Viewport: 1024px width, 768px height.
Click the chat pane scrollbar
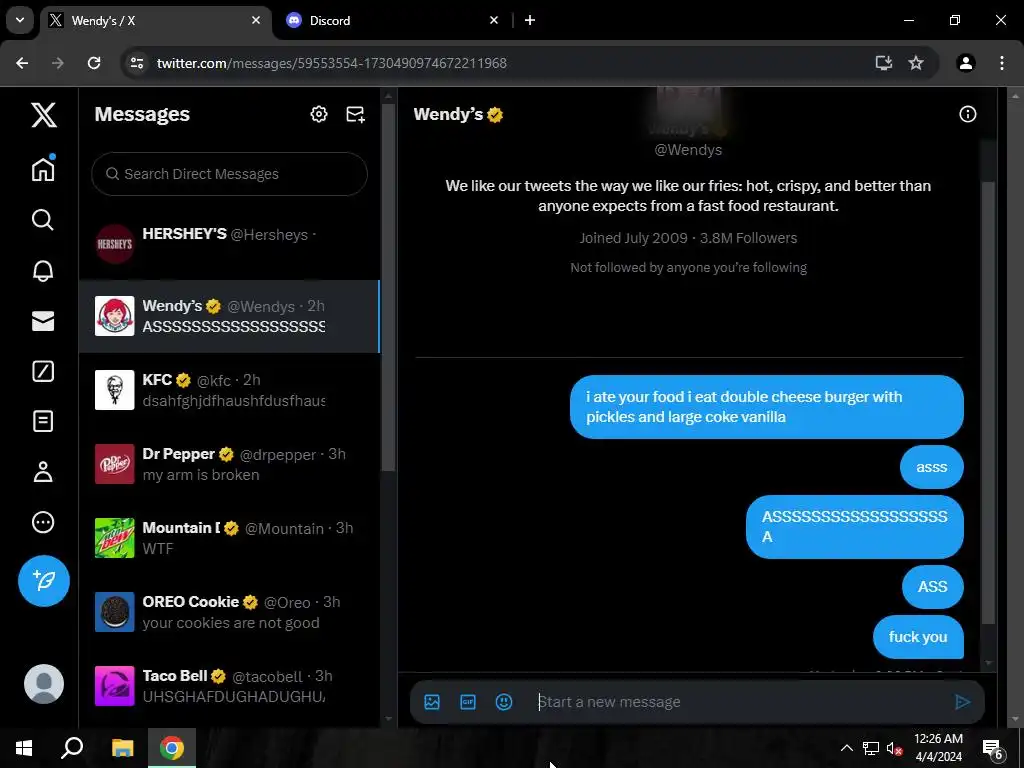tap(989, 402)
